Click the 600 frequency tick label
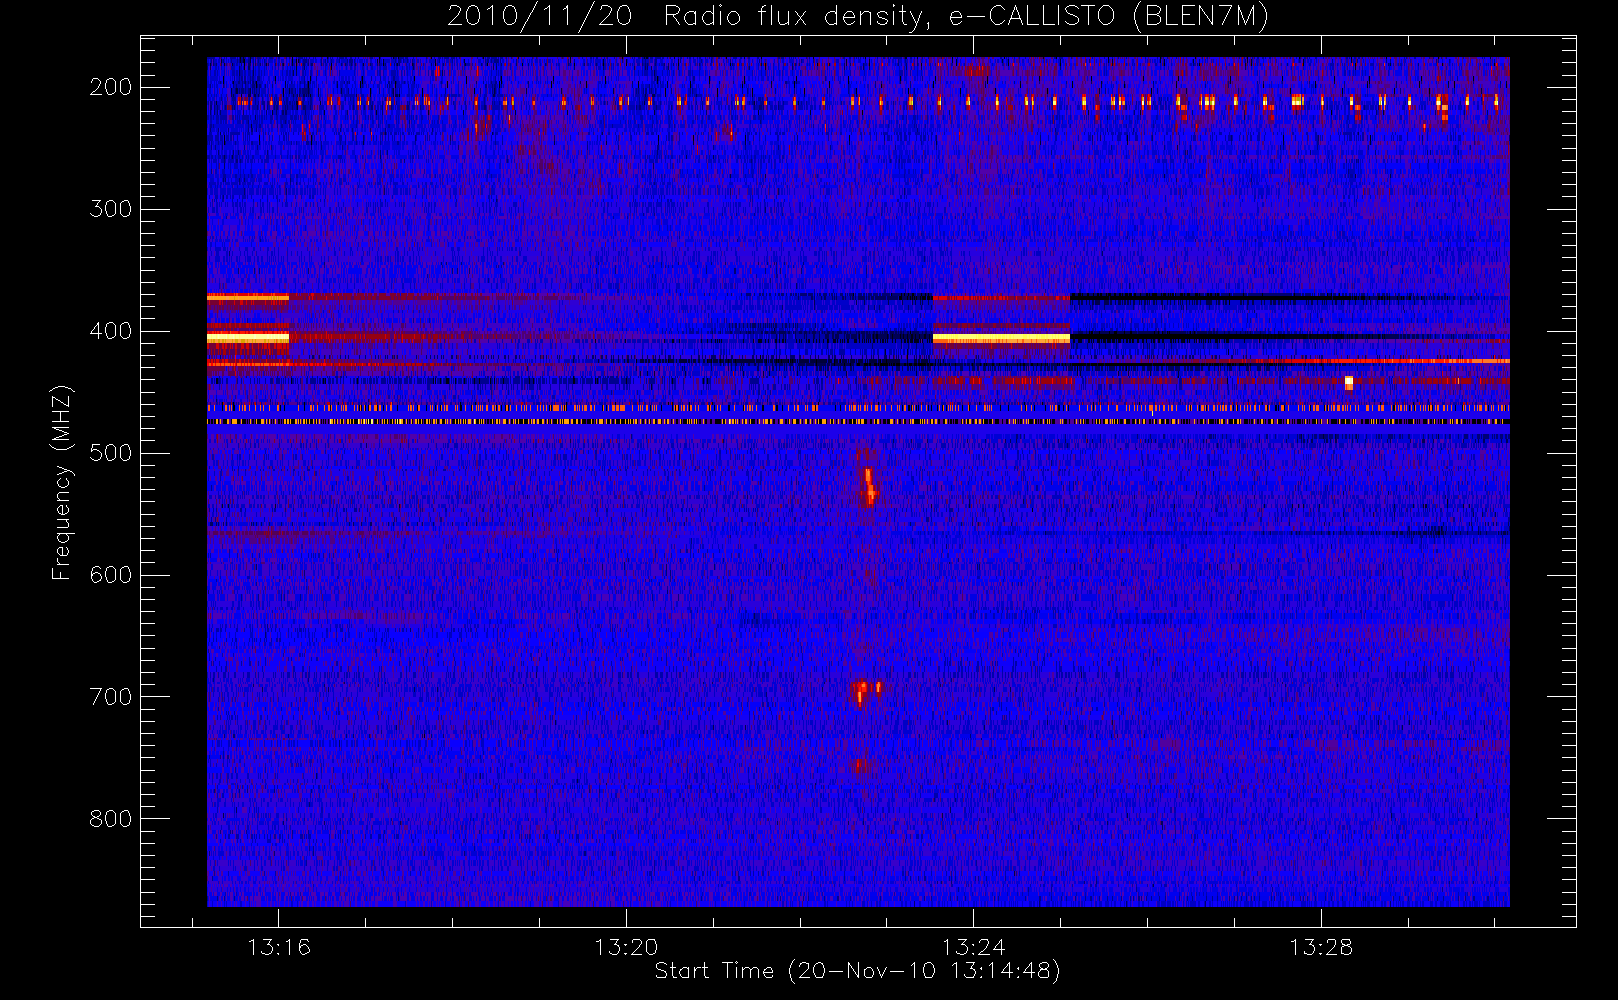Screen dimensions: 1618x1000 (111, 575)
